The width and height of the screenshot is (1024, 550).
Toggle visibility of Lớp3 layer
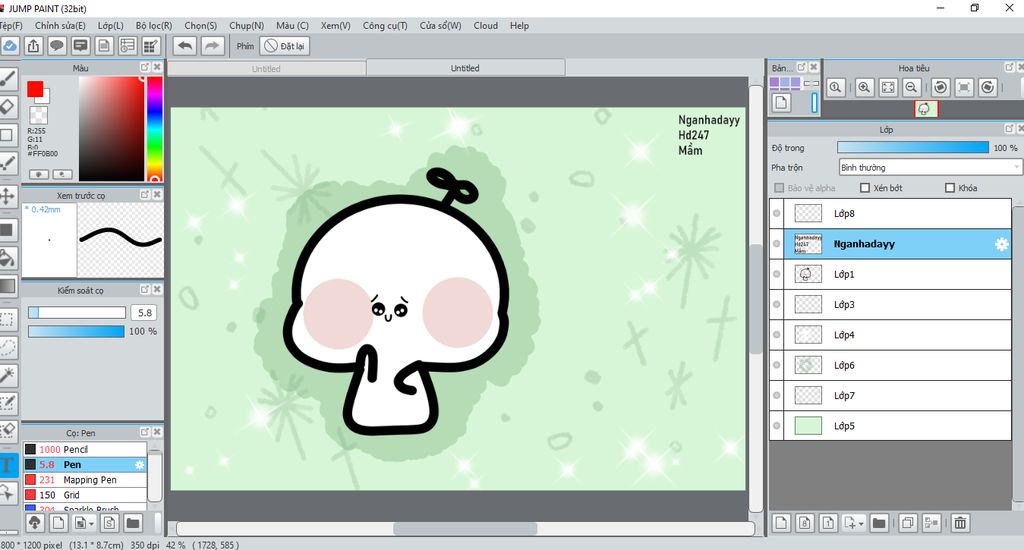tap(776, 304)
